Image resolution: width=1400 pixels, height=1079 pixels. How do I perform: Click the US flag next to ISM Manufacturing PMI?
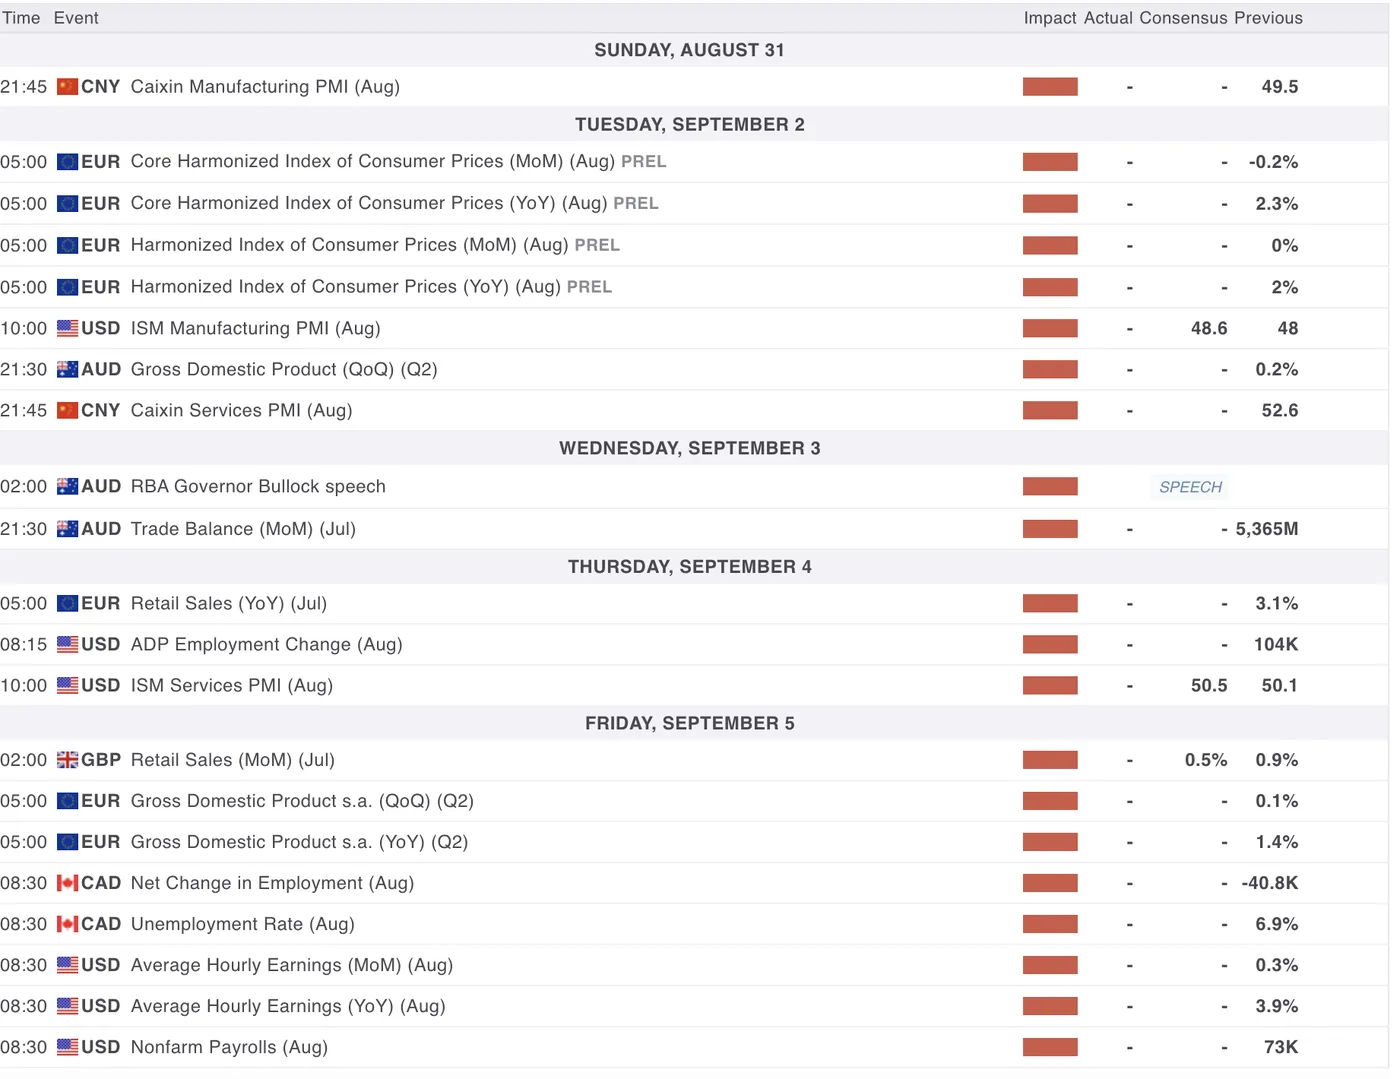(67, 328)
